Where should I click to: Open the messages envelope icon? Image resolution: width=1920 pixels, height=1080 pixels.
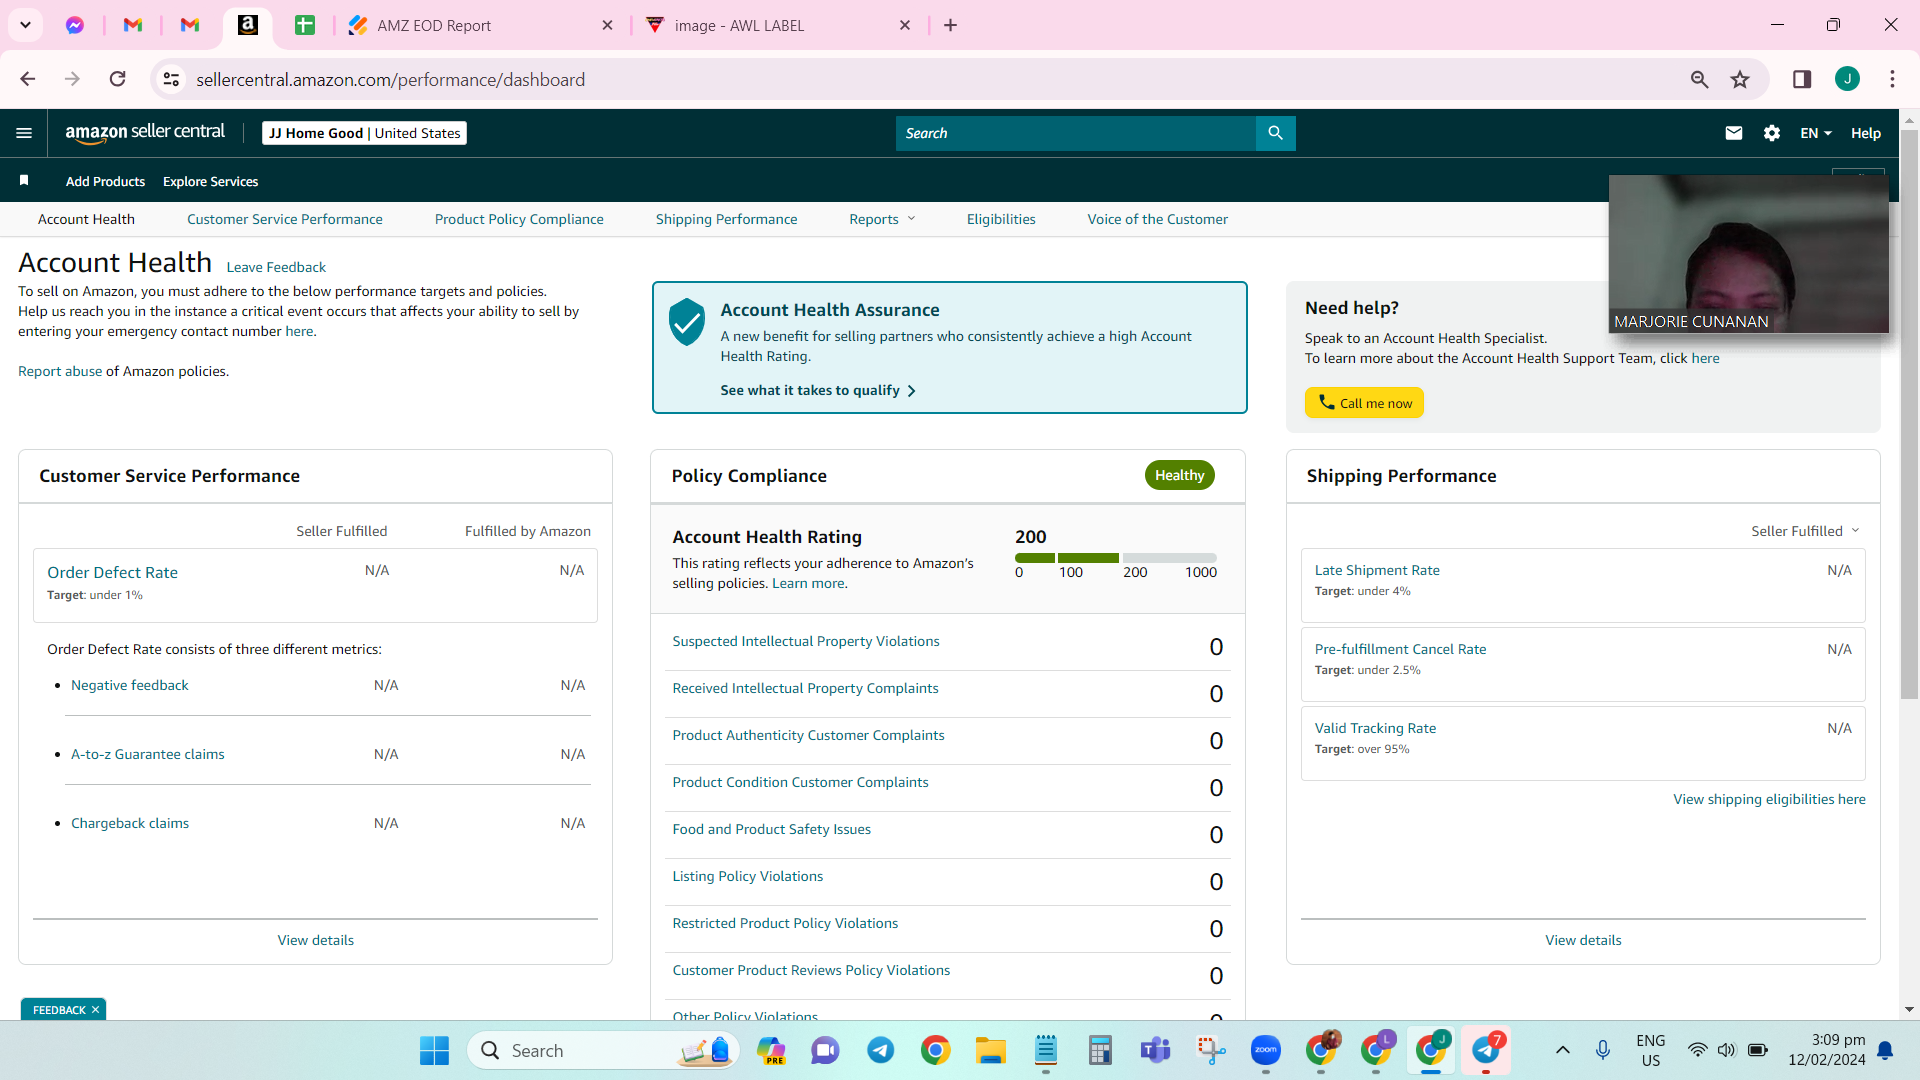tap(1734, 133)
